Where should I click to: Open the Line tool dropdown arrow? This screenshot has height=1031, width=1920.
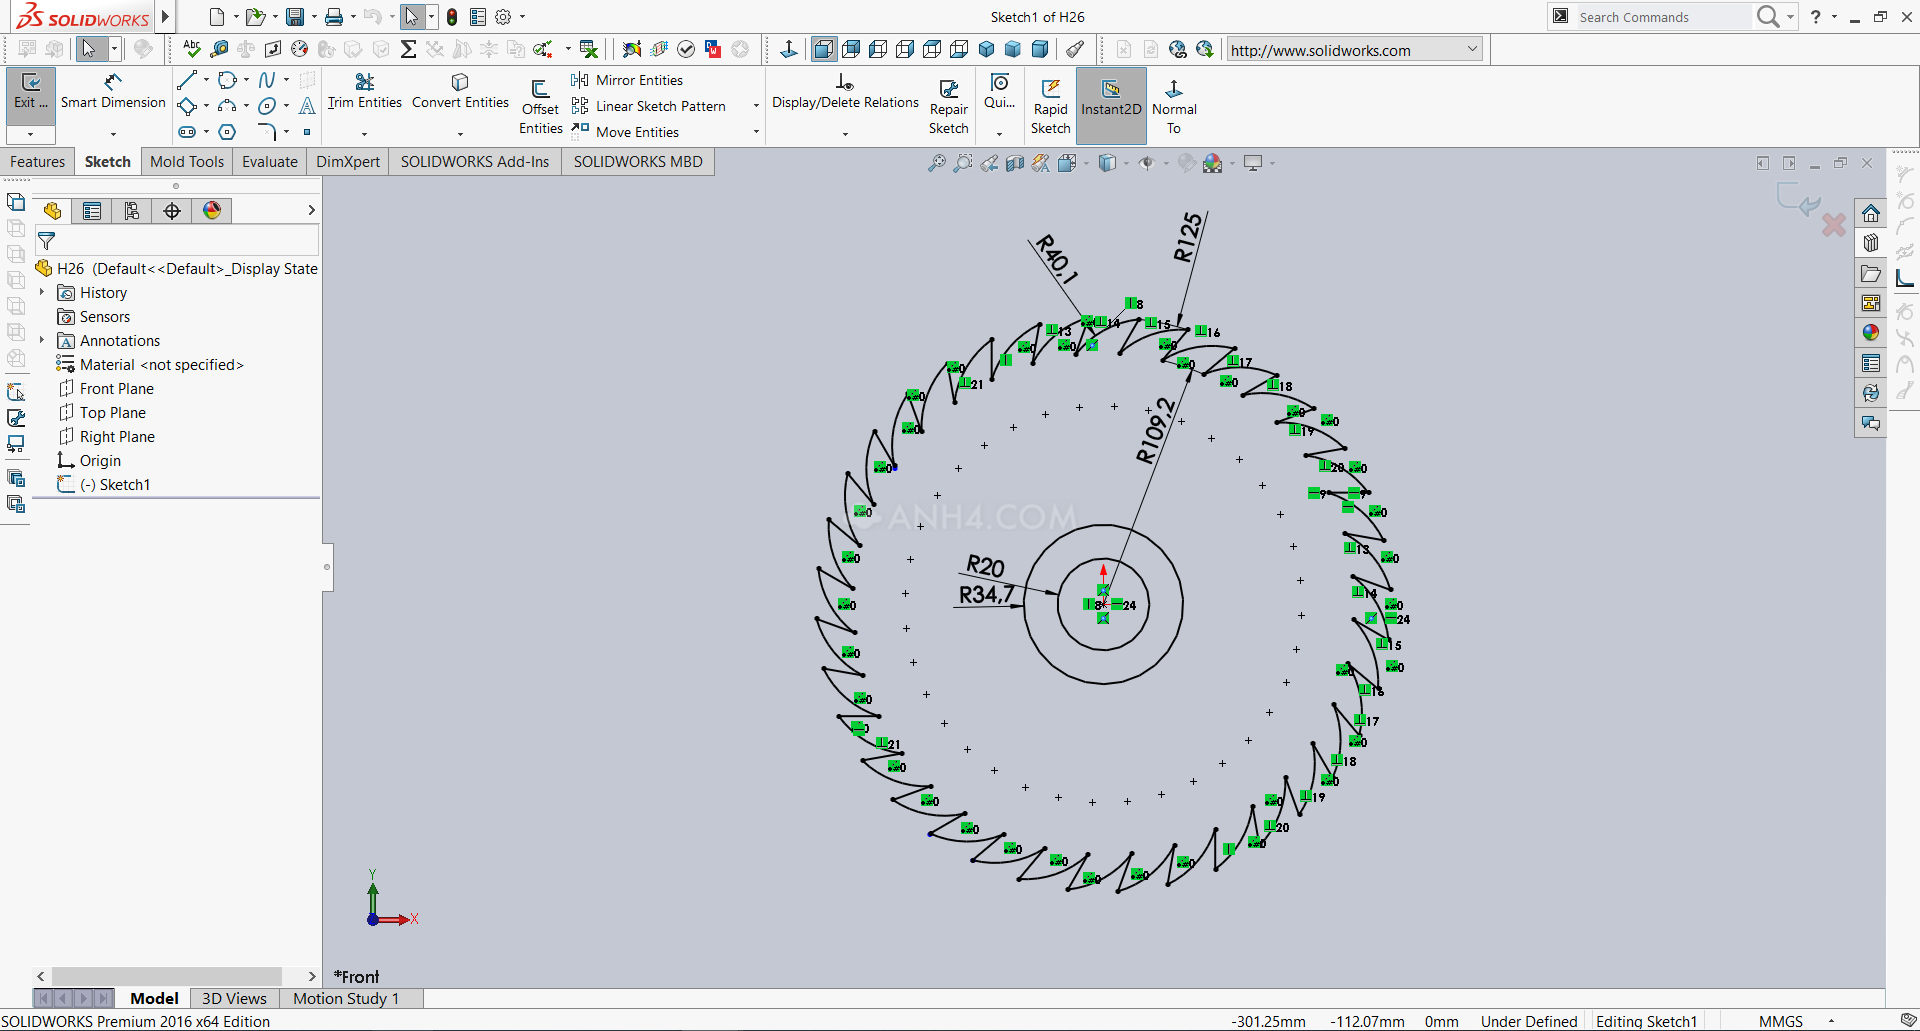(206, 80)
